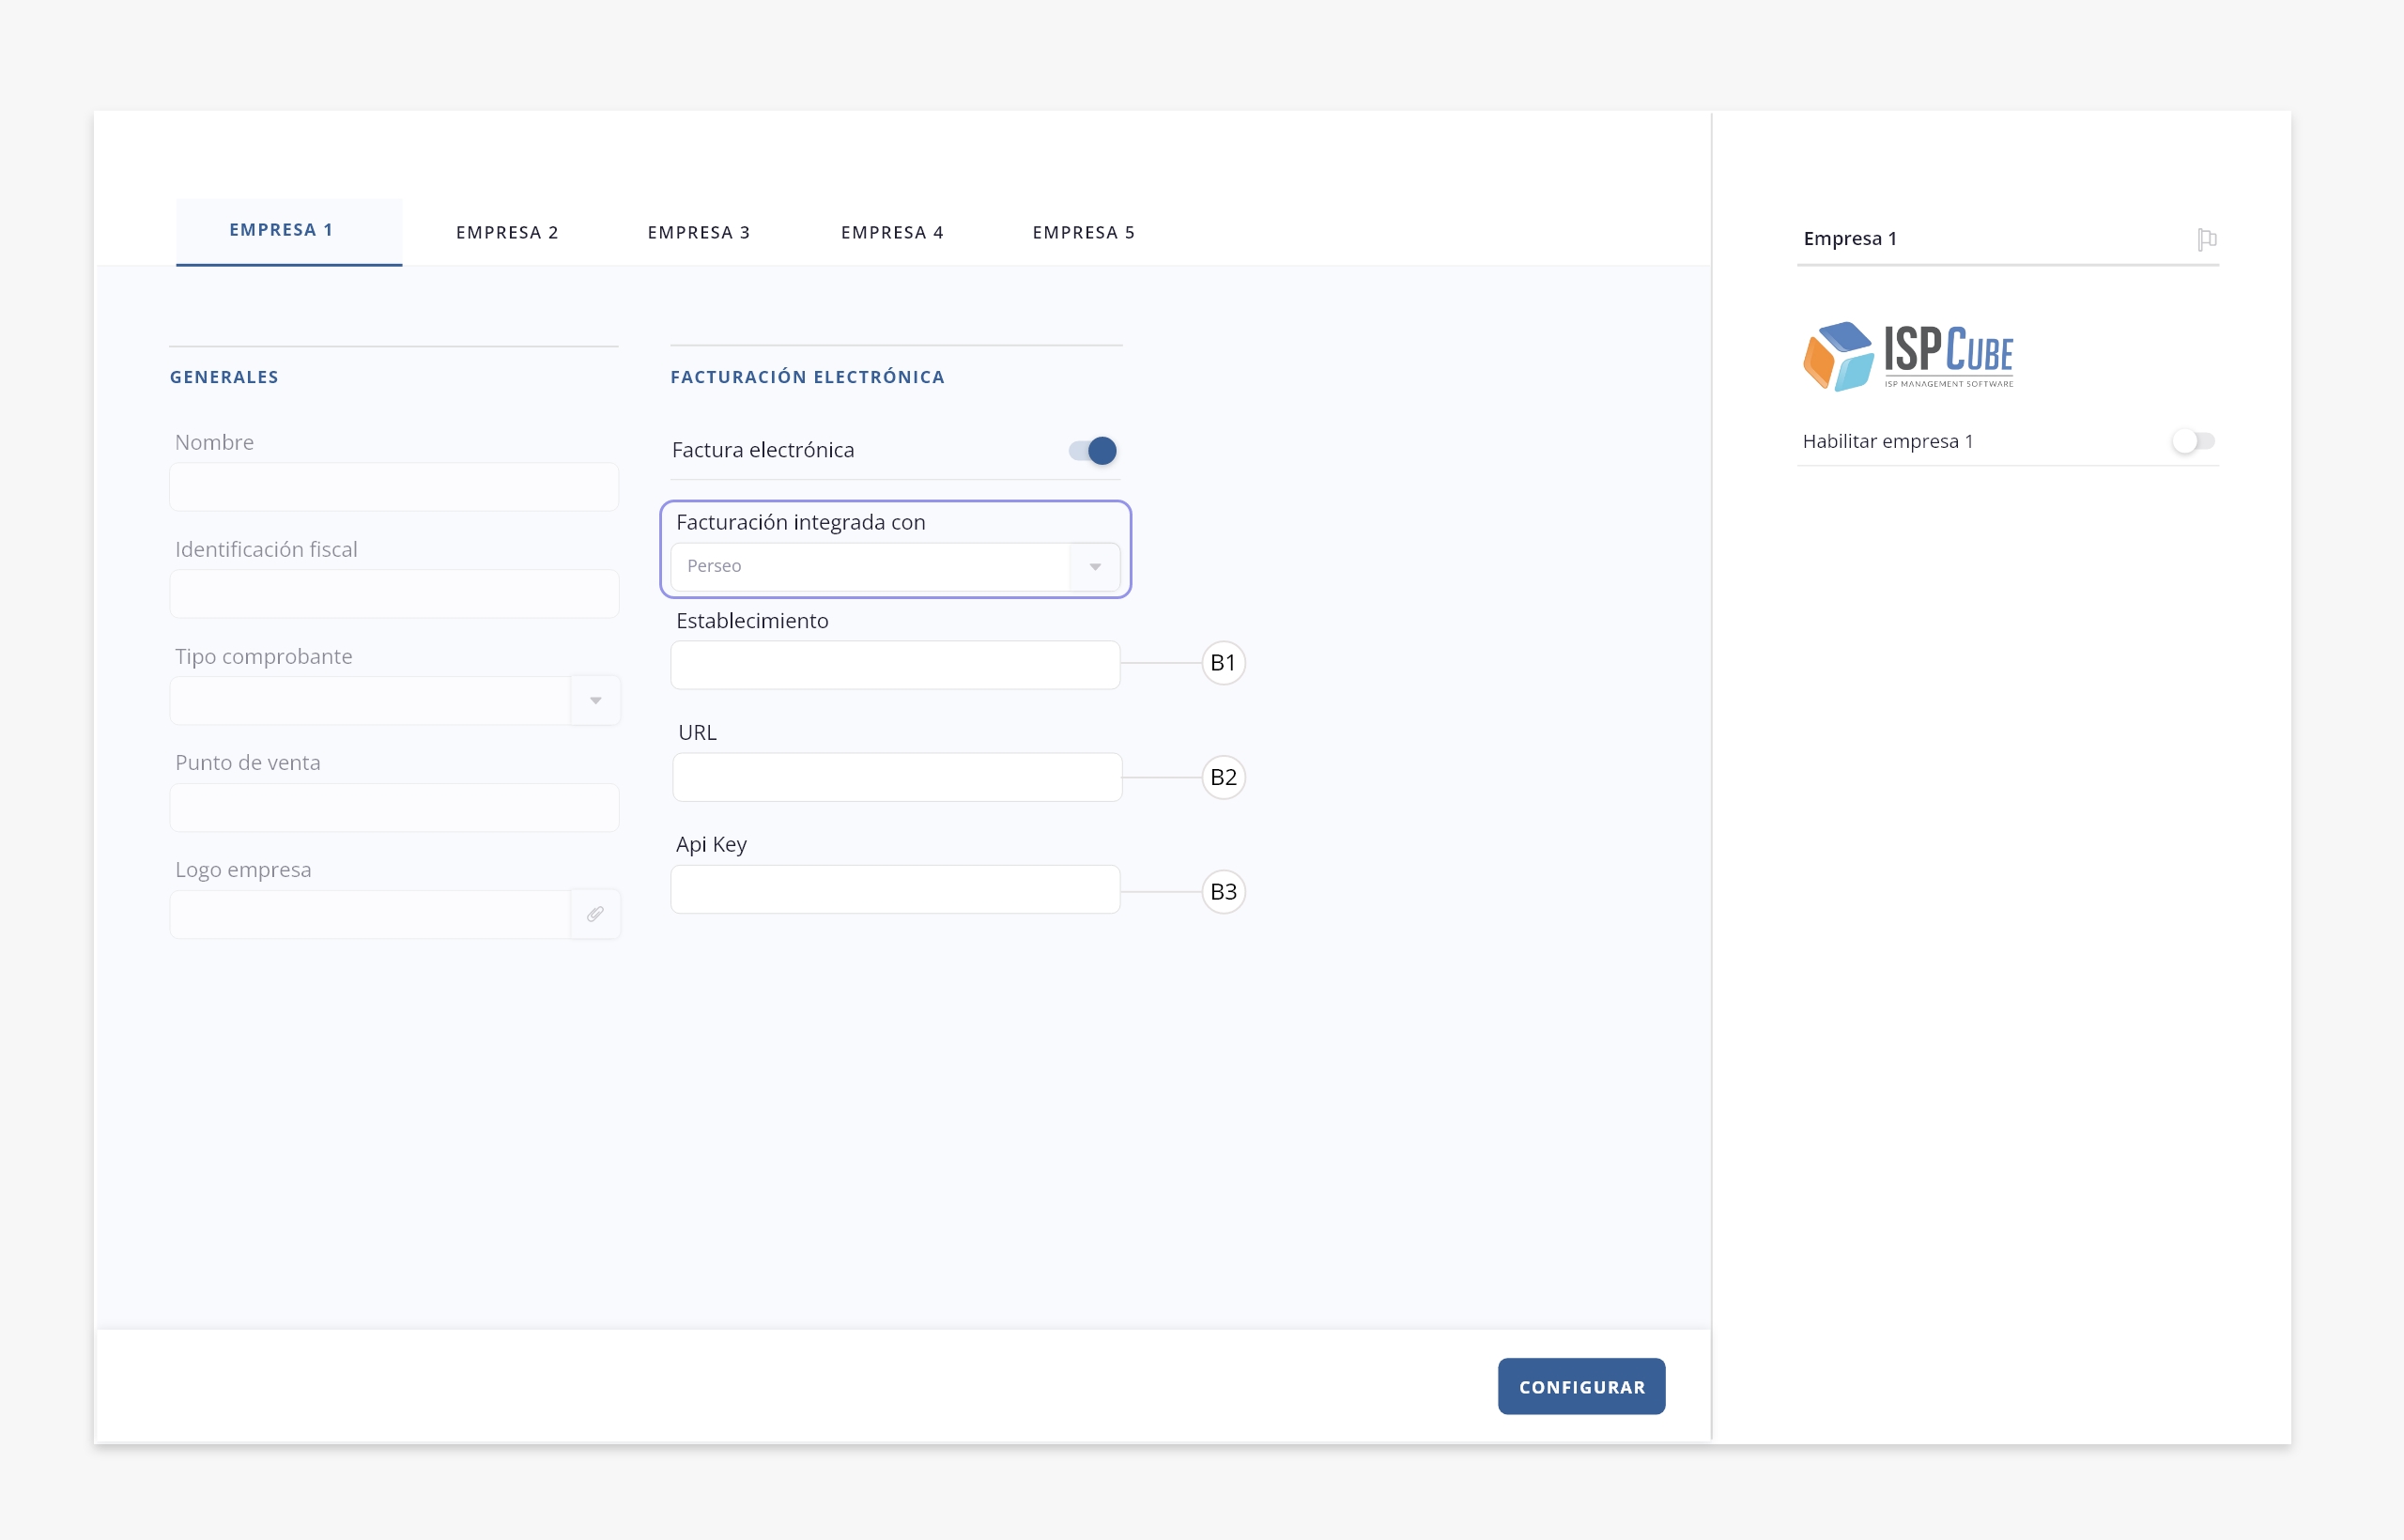Click the flag icon beside Empresa 1
2404x1540 pixels.
[2206, 239]
